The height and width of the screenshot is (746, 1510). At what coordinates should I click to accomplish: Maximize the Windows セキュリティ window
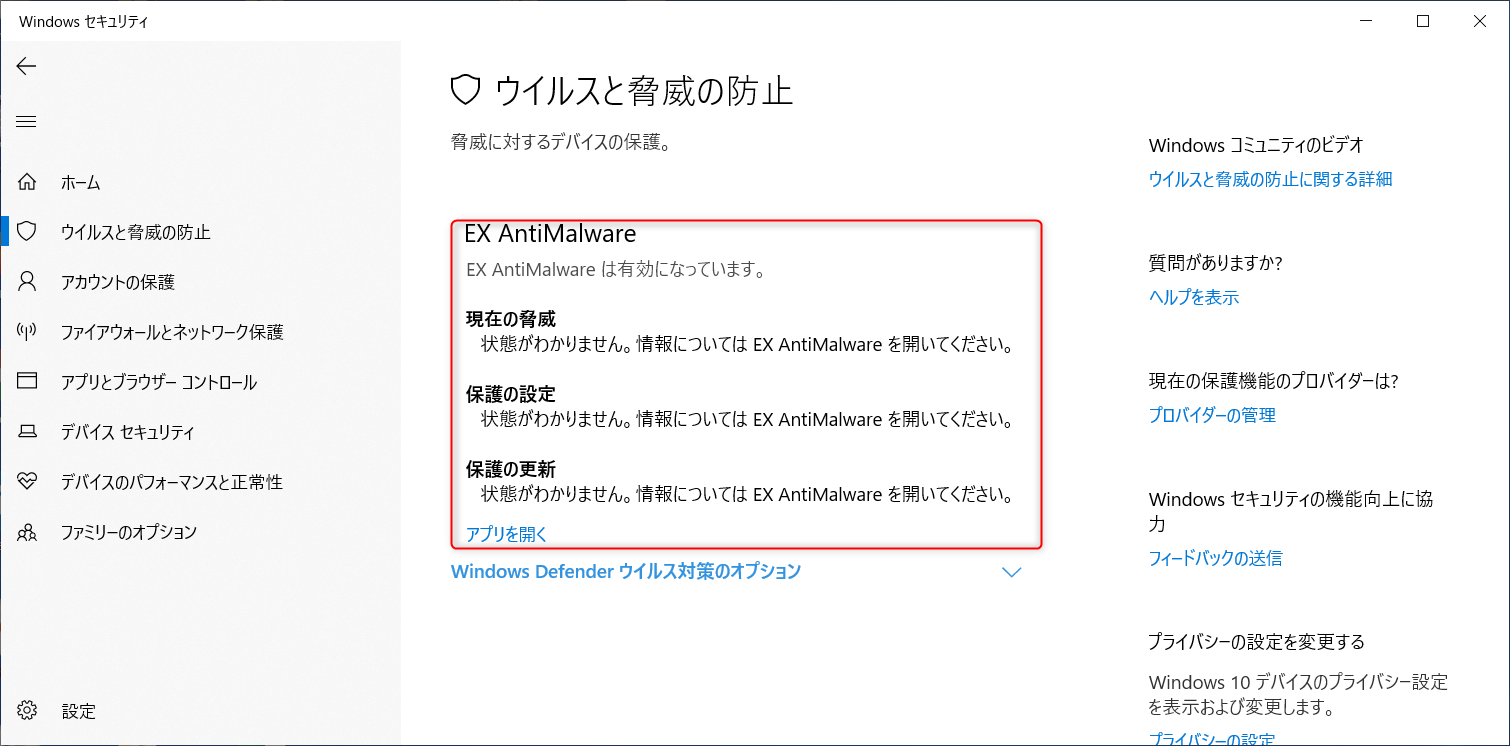click(x=1422, y=21)
